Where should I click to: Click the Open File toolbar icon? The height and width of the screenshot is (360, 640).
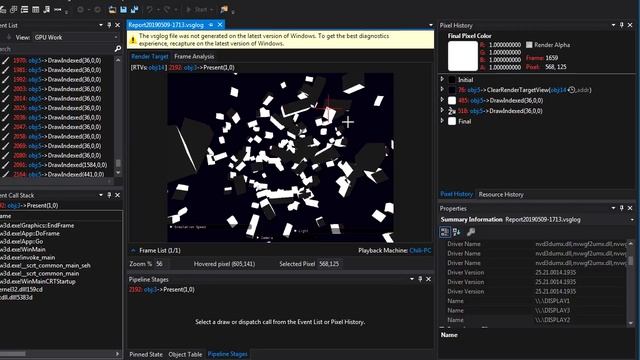pyautogui.click(x=112, y=9)
